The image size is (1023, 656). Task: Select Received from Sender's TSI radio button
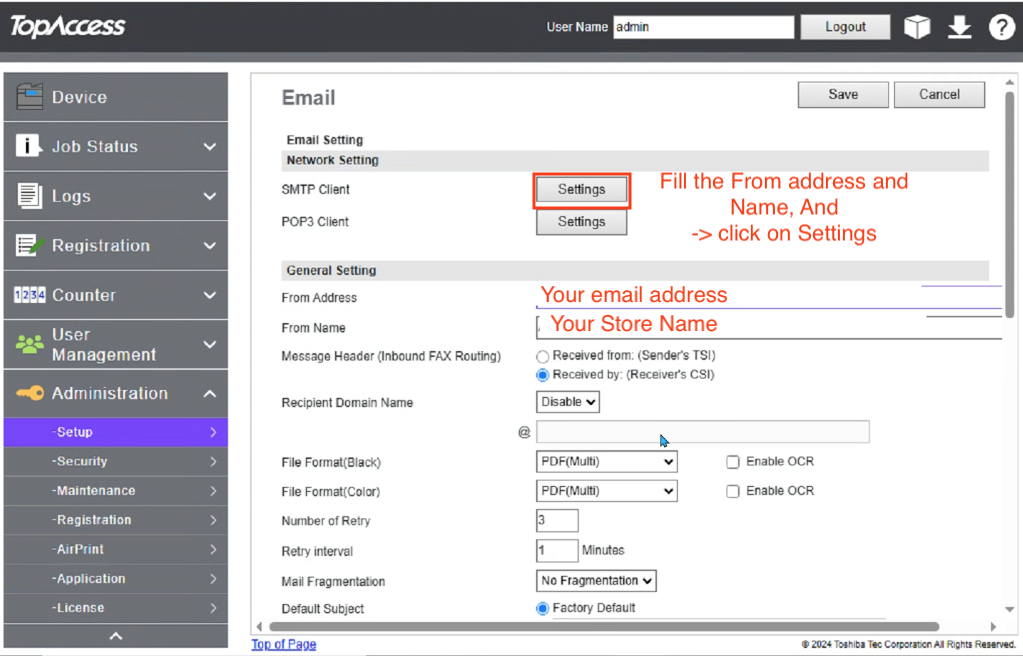click(543, 356)
